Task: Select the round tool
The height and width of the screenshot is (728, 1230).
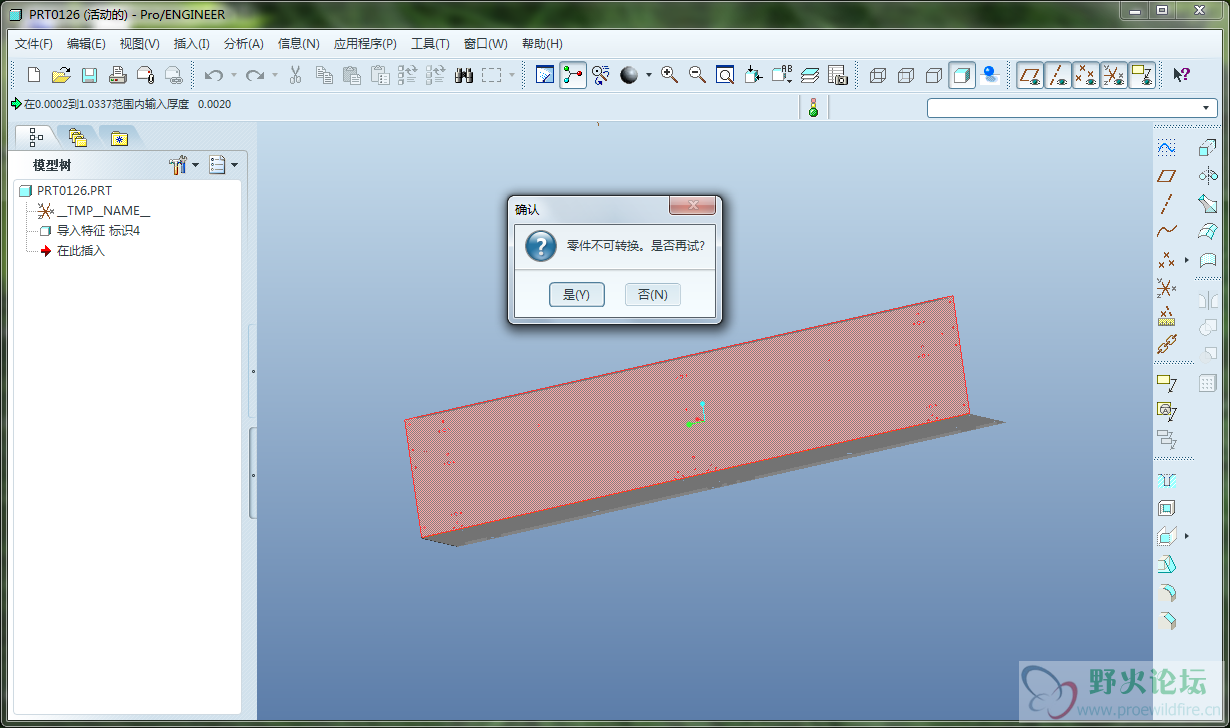Action: 1166,592
